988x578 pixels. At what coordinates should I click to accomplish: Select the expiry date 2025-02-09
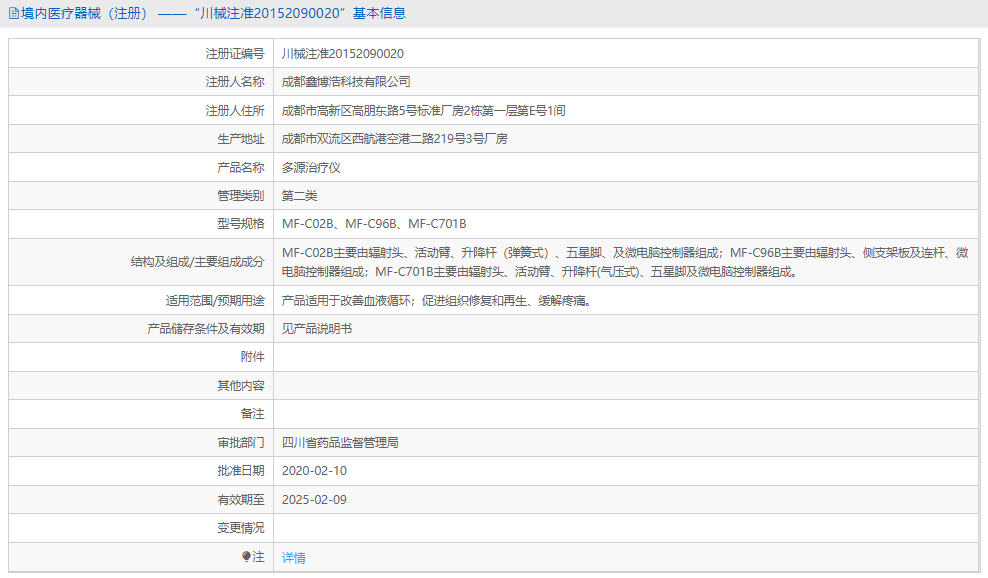point(314,500)
